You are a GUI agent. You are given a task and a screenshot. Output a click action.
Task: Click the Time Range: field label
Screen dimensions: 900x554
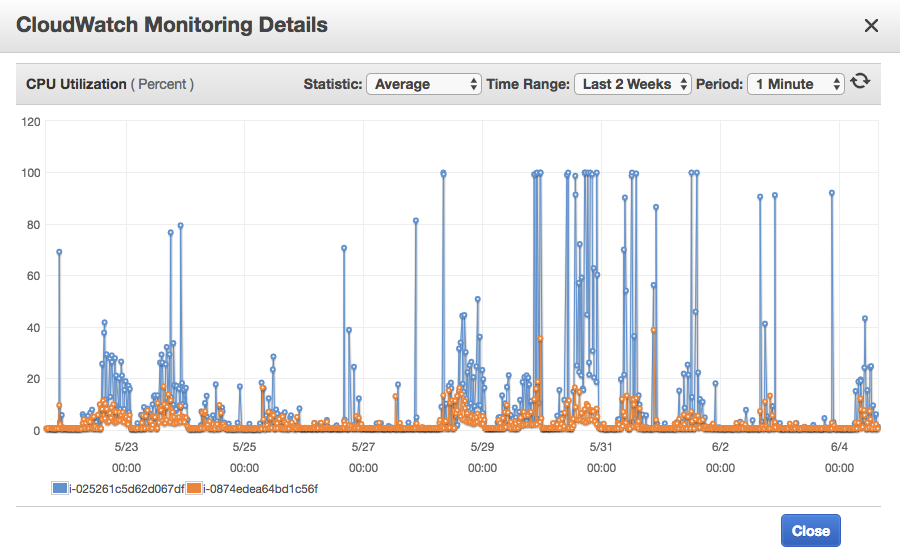point(528,84)
